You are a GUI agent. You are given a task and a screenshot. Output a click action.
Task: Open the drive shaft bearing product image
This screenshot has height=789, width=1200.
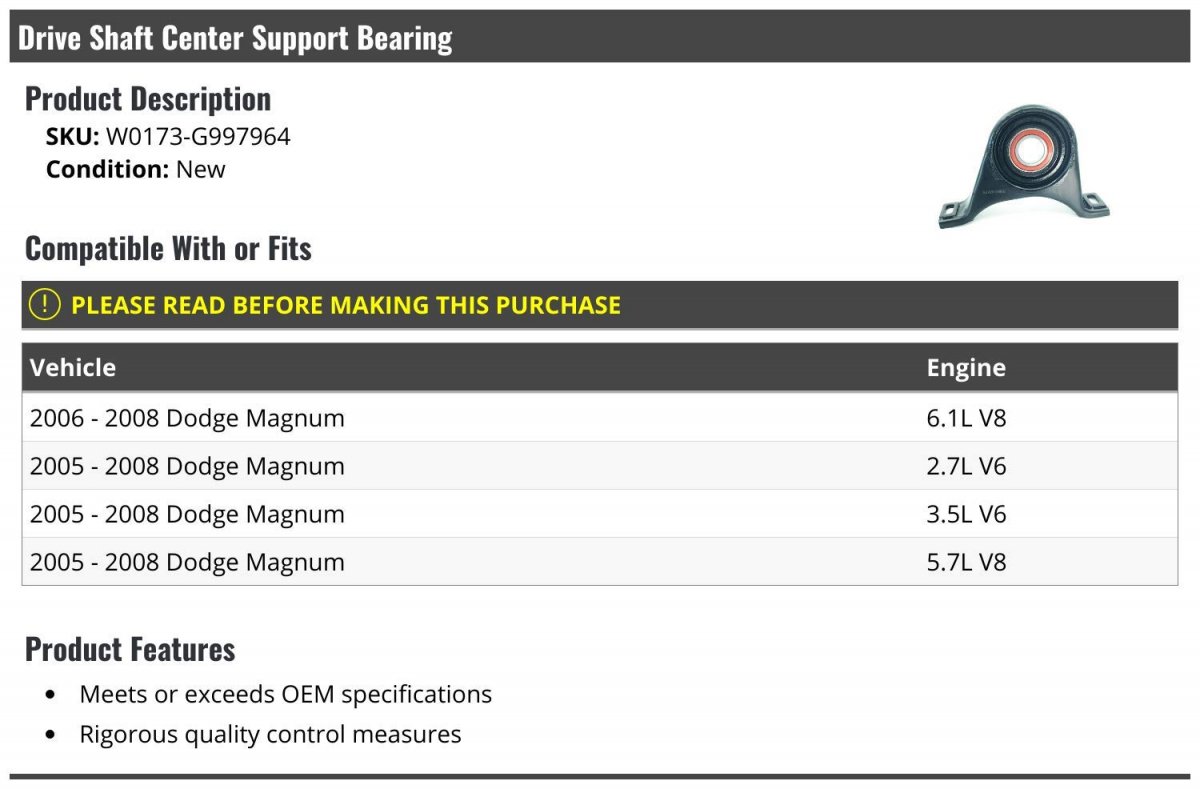pos(1024,168)
